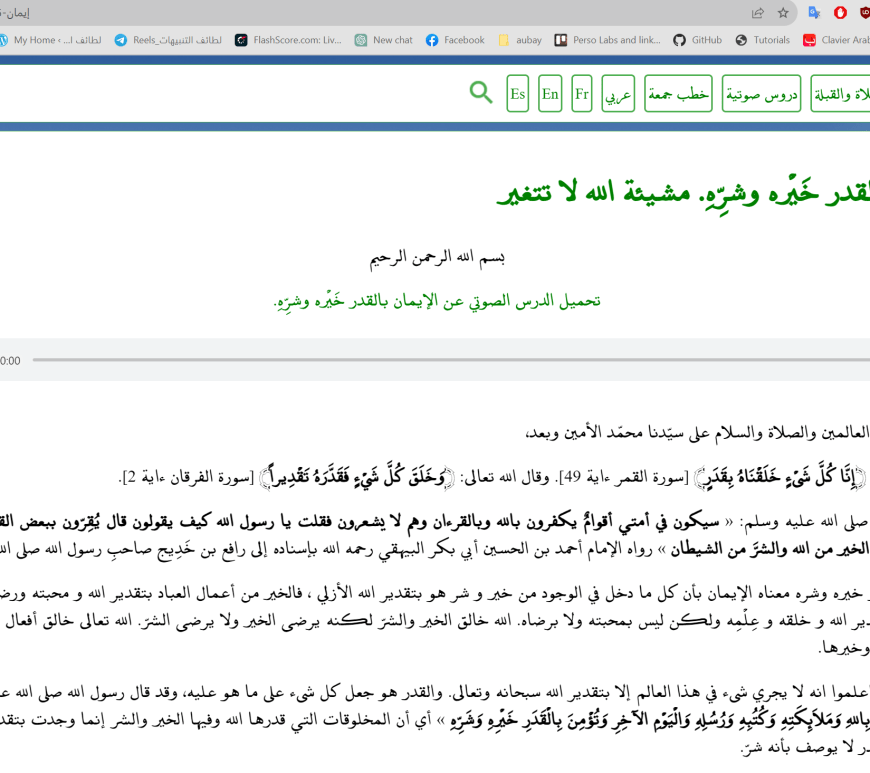Switch site language to Fr
This screenshot has height=773, width=870.
(x=582, y=94)
